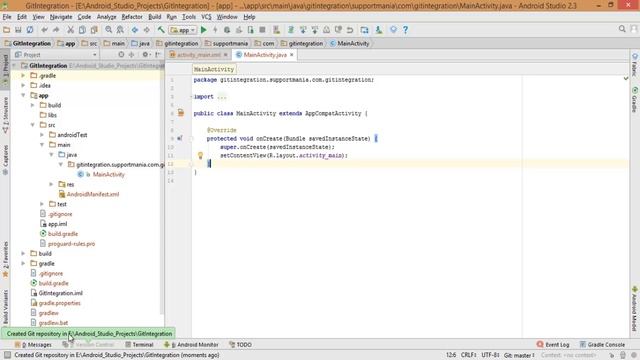Expand the .idea folder

pos(23,85)
